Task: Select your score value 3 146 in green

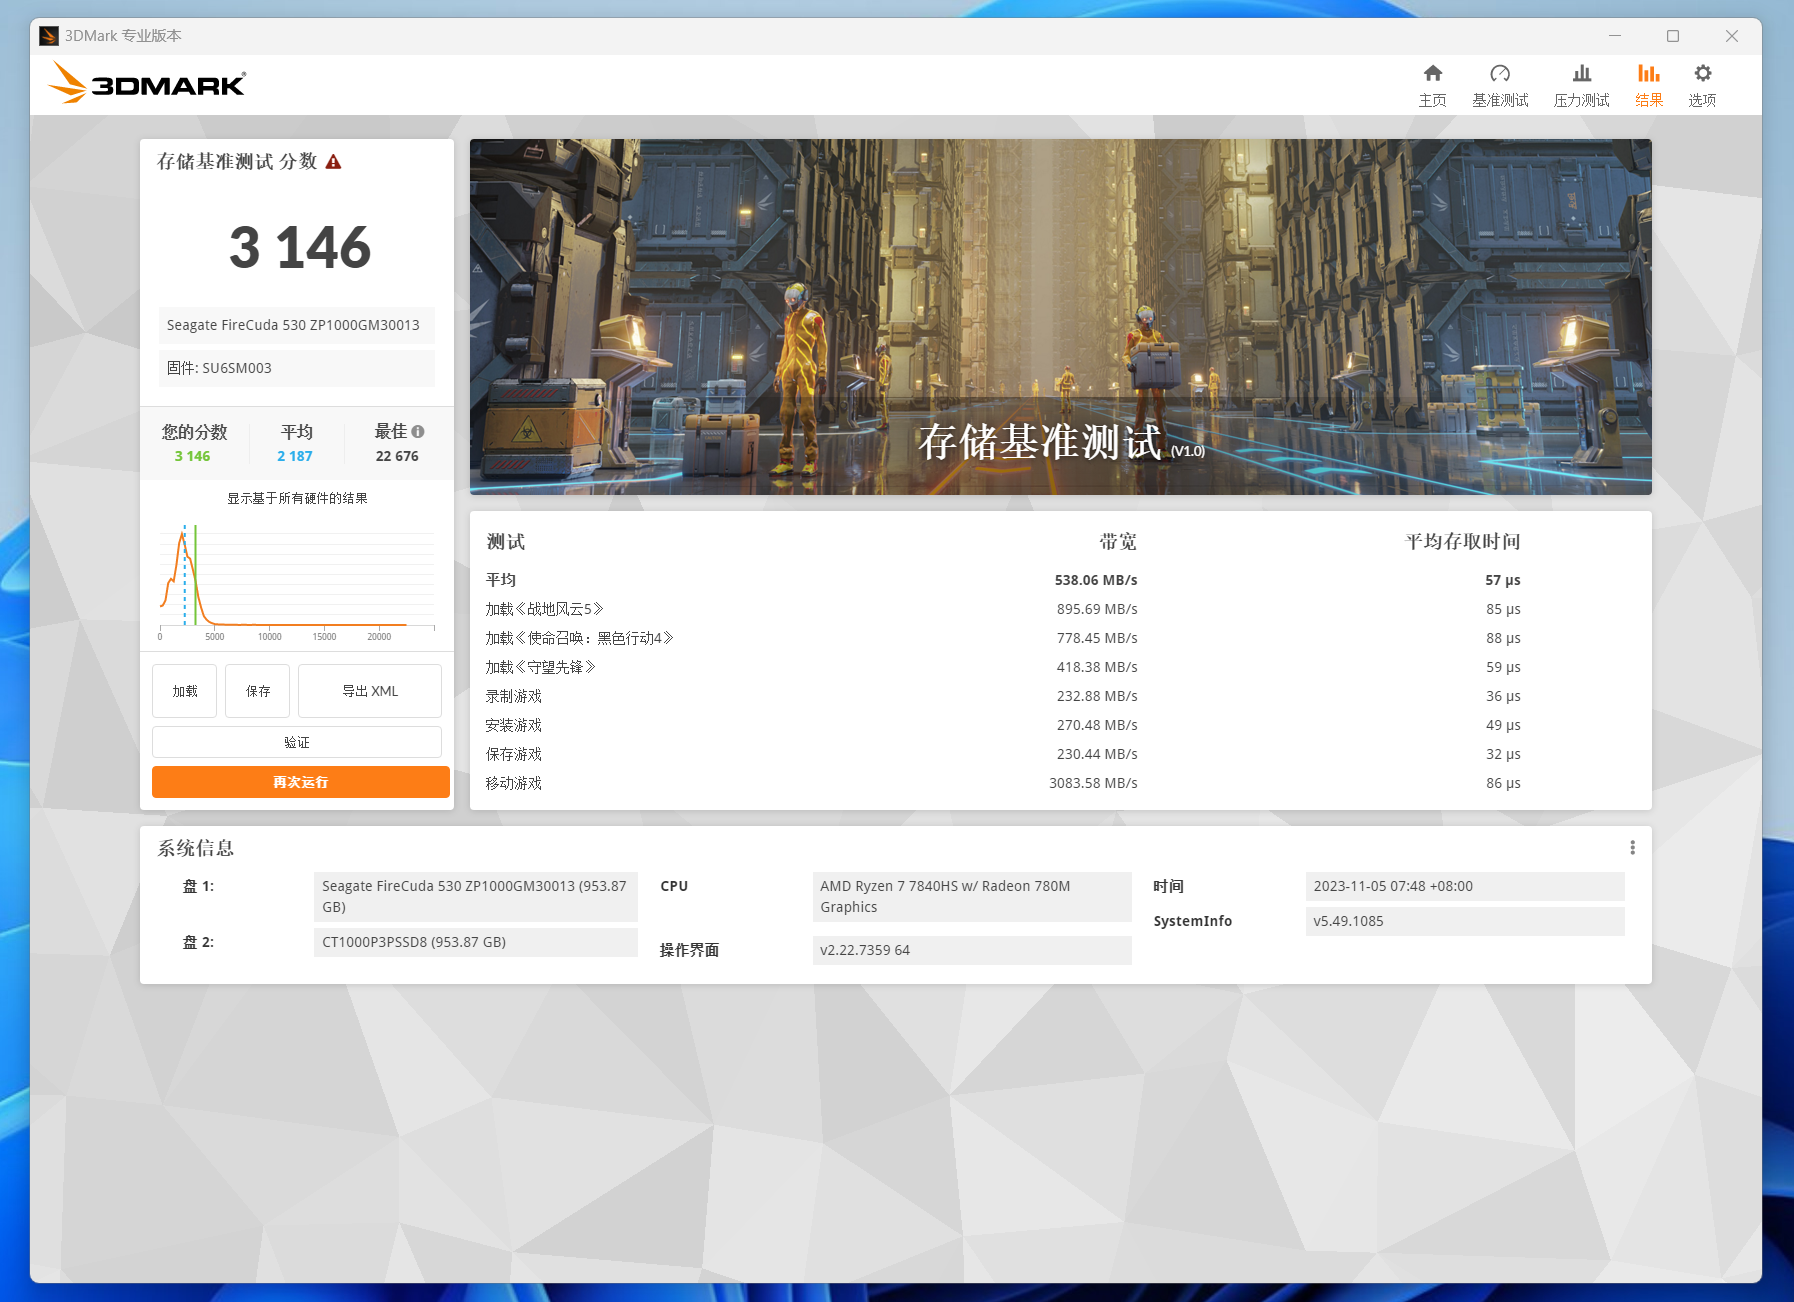Action: [192, 456]
